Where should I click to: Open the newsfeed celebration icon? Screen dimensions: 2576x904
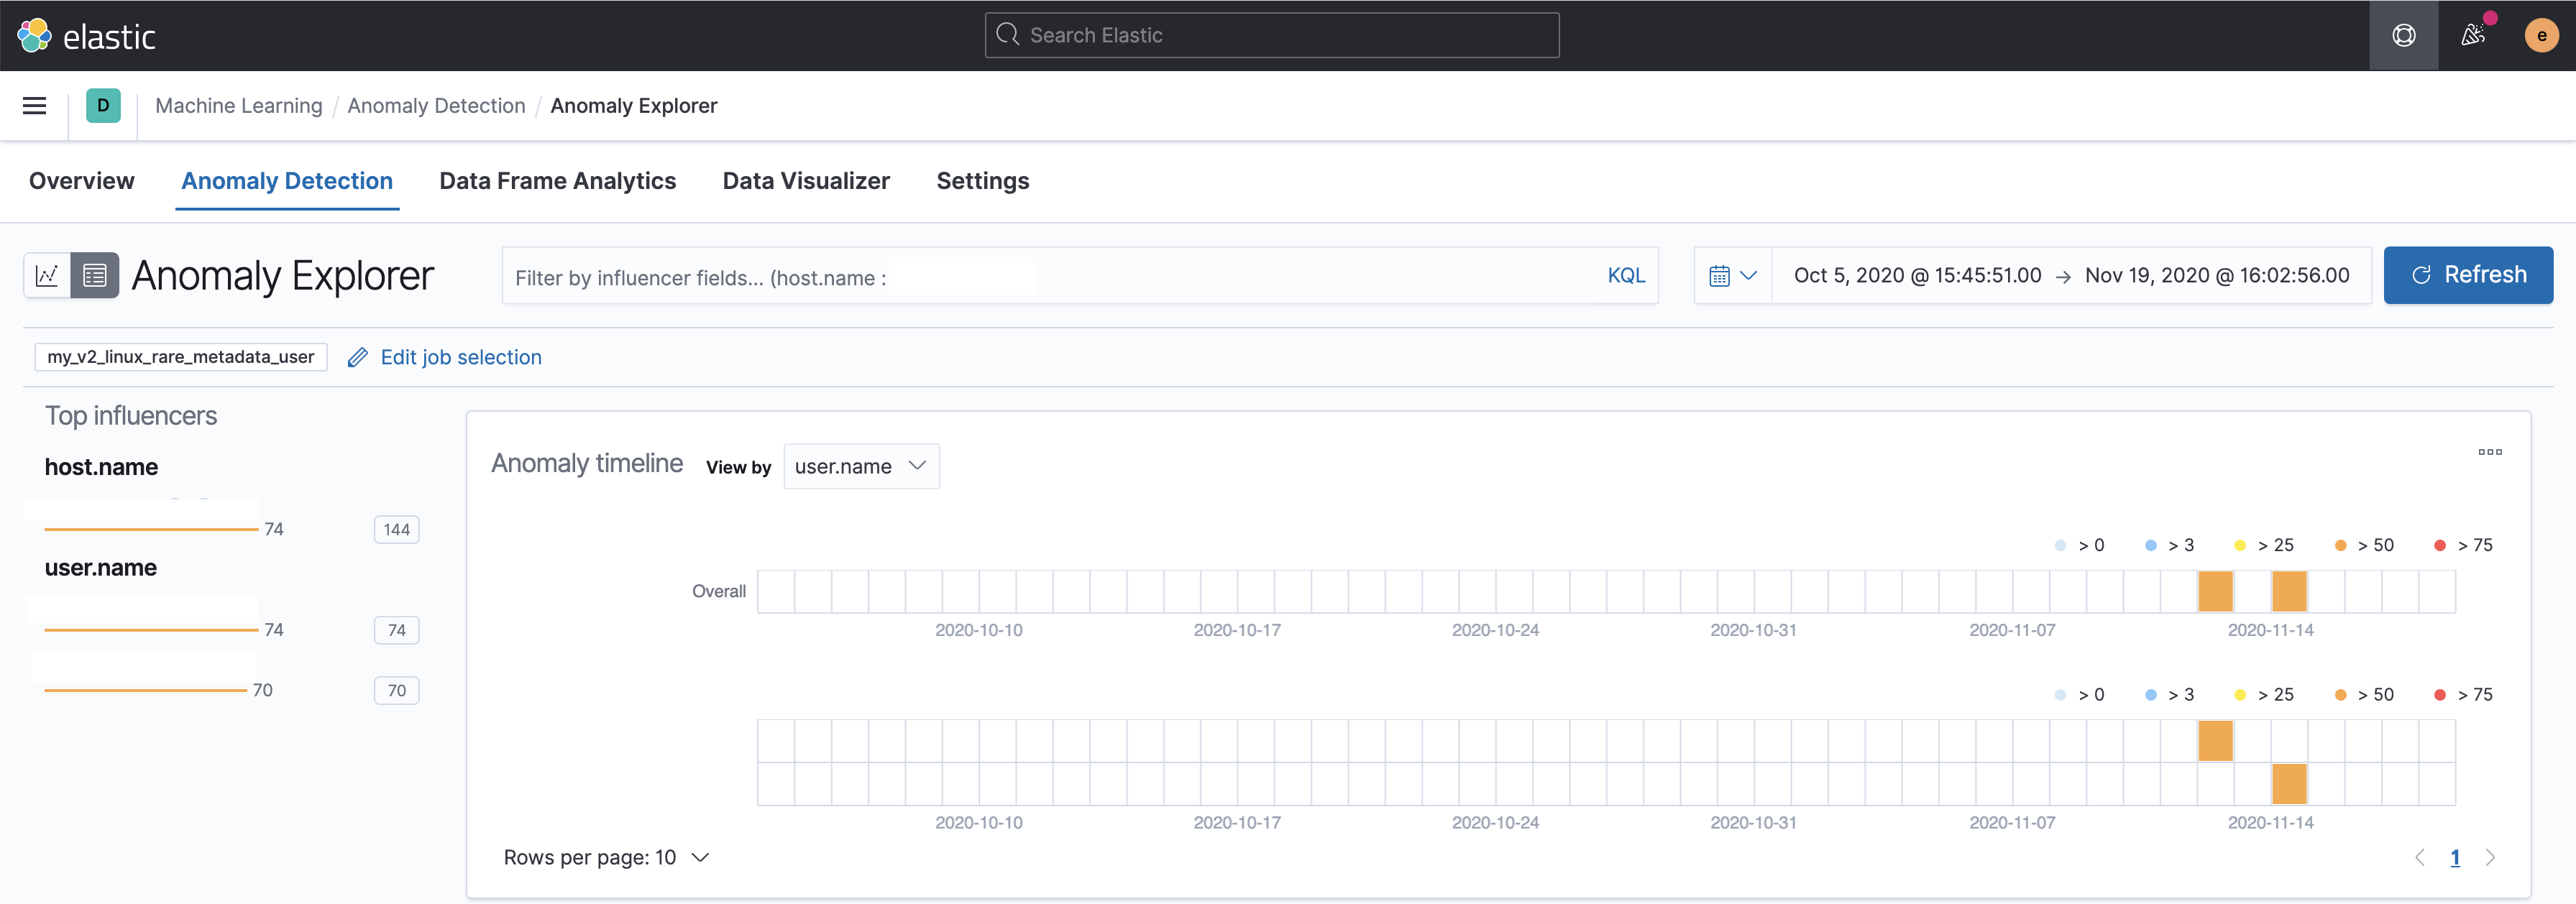[x=2473, y=36]
